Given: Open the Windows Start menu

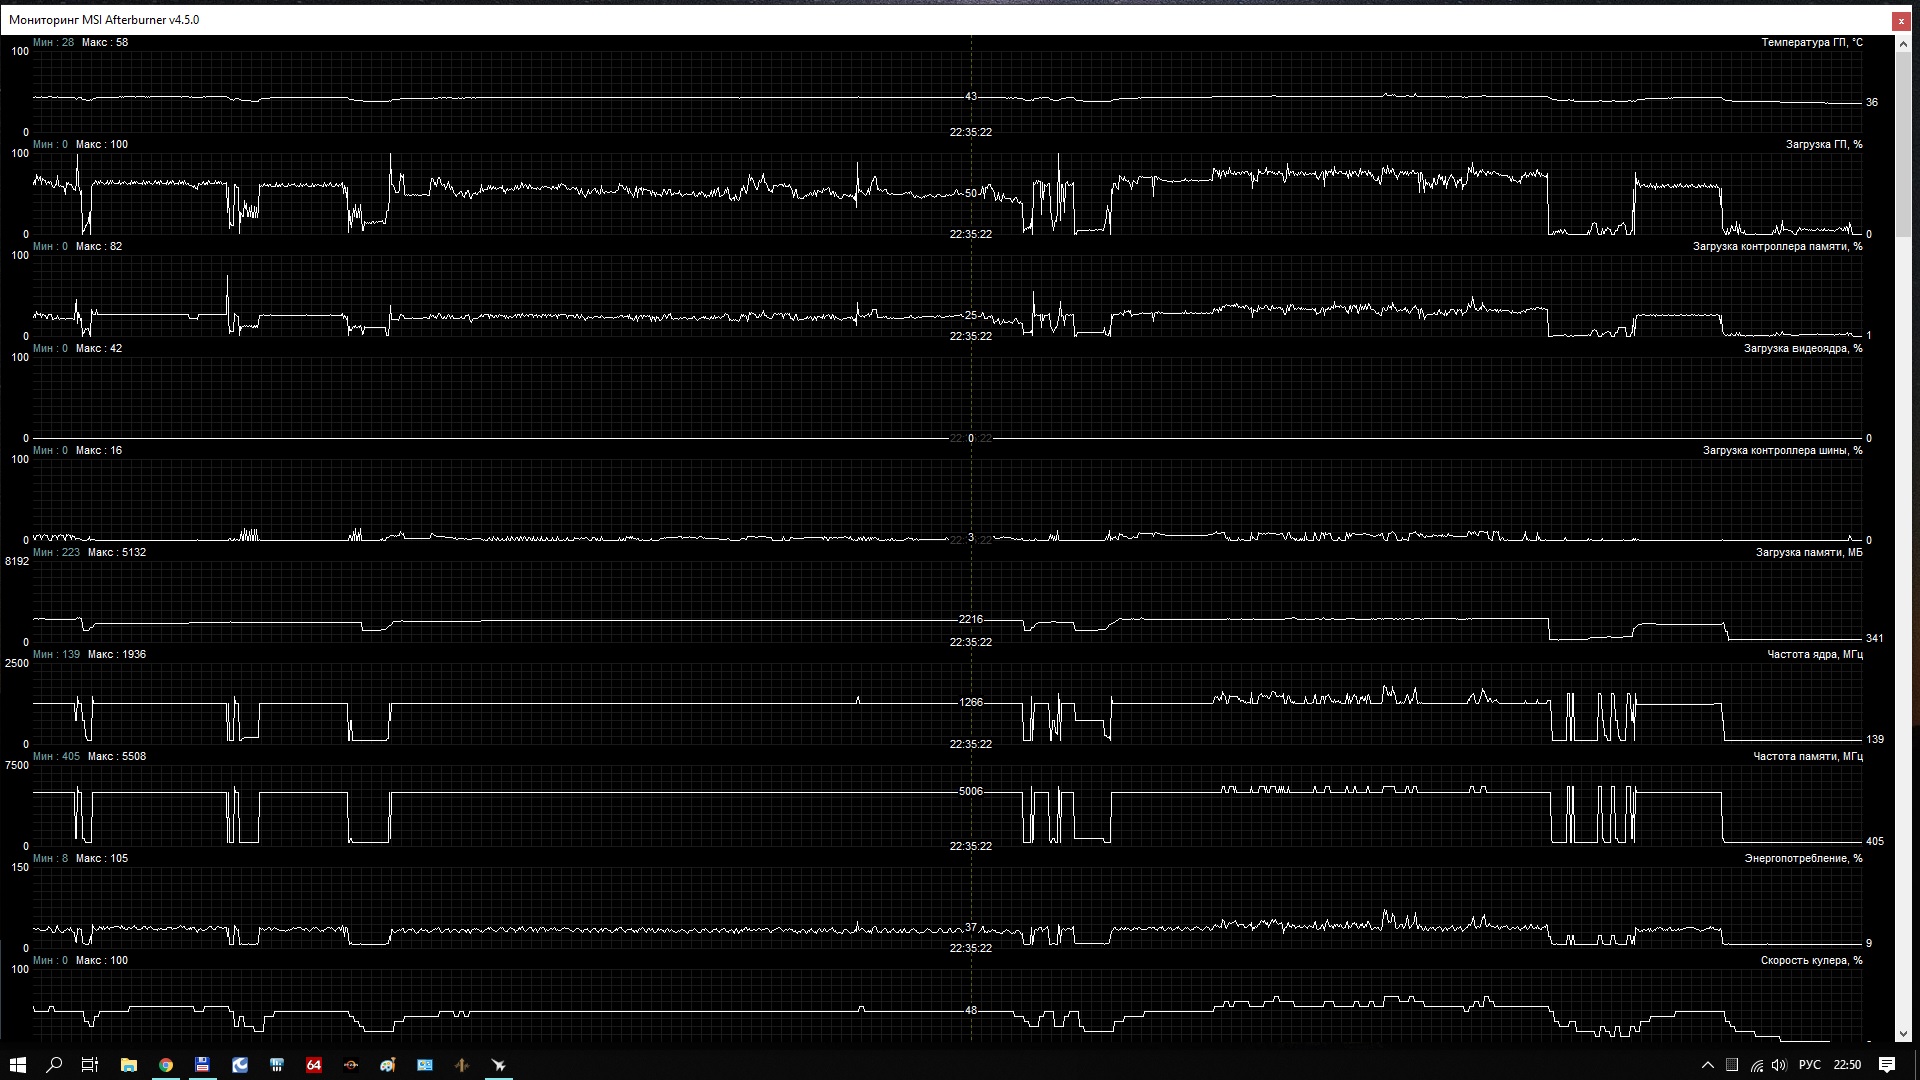Looking at the screenshot, I should click(x=17, y=1065).
